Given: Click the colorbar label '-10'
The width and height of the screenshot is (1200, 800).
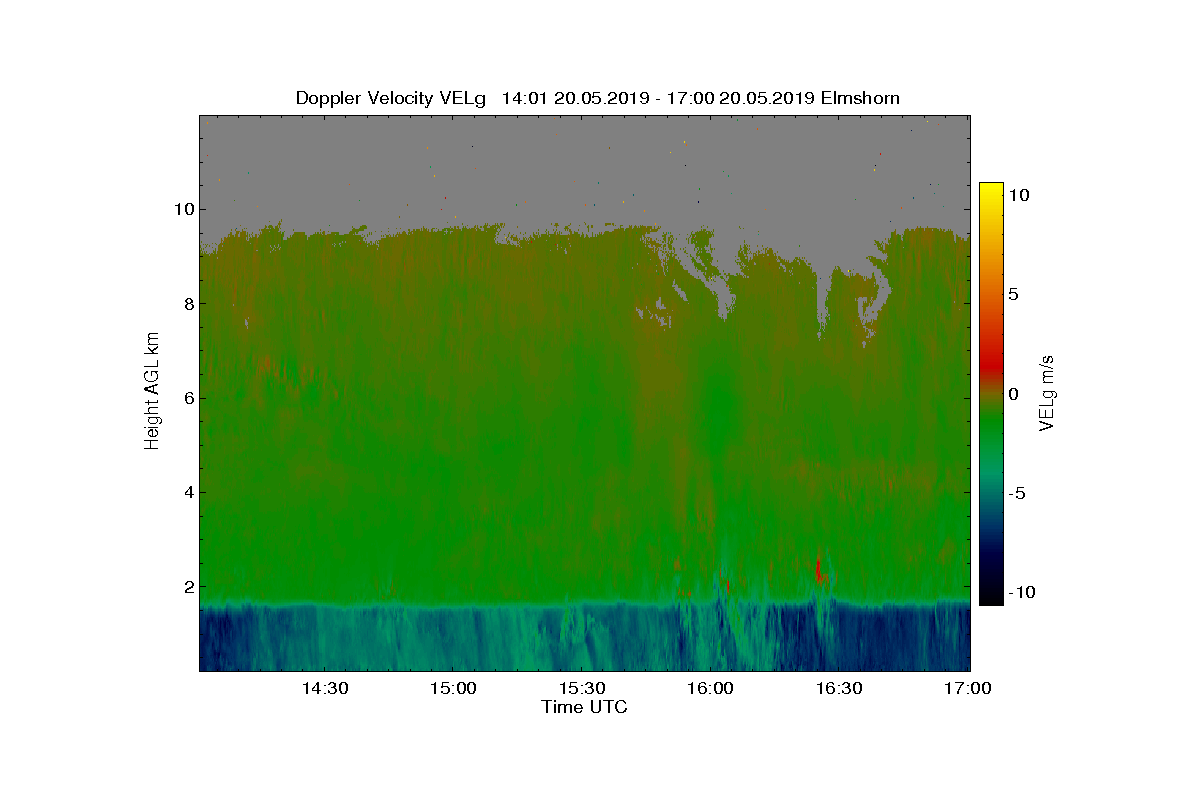Looking at the screenshot, I should coord(1019,592).
